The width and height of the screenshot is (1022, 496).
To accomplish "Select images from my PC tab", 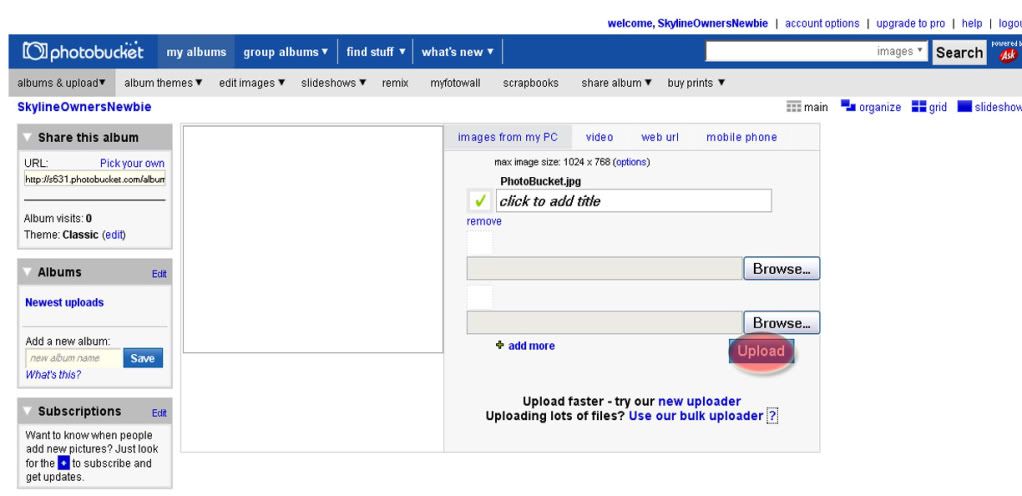I will pos(508,137).
